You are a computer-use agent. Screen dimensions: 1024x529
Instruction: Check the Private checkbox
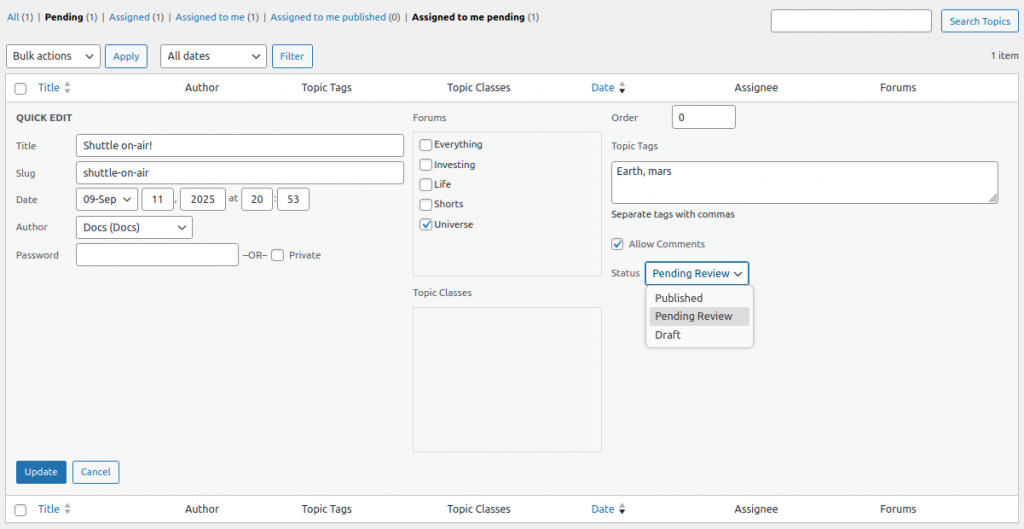point(278,255)
